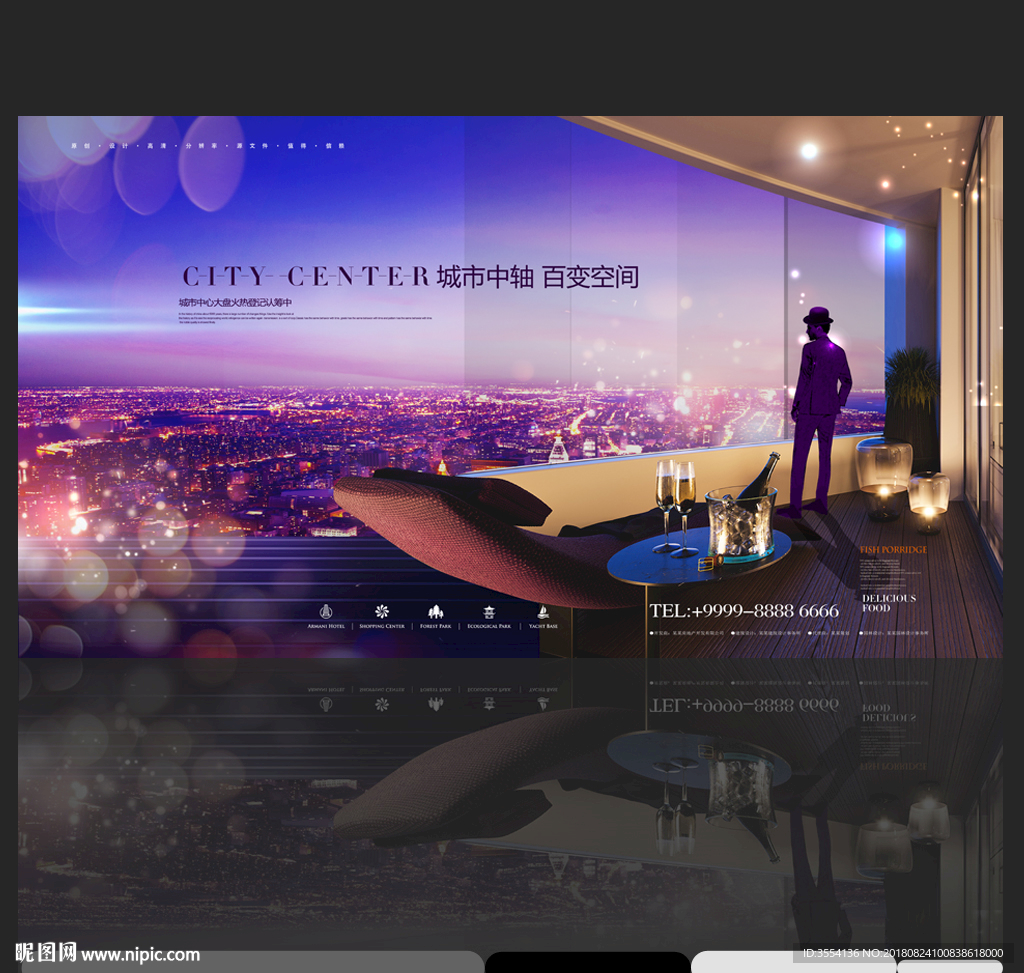This screenshot has height=973, width=1024.
Task: Click the Armani Hotel building icon
Action: pyautogui.click(x=326, y=612)
